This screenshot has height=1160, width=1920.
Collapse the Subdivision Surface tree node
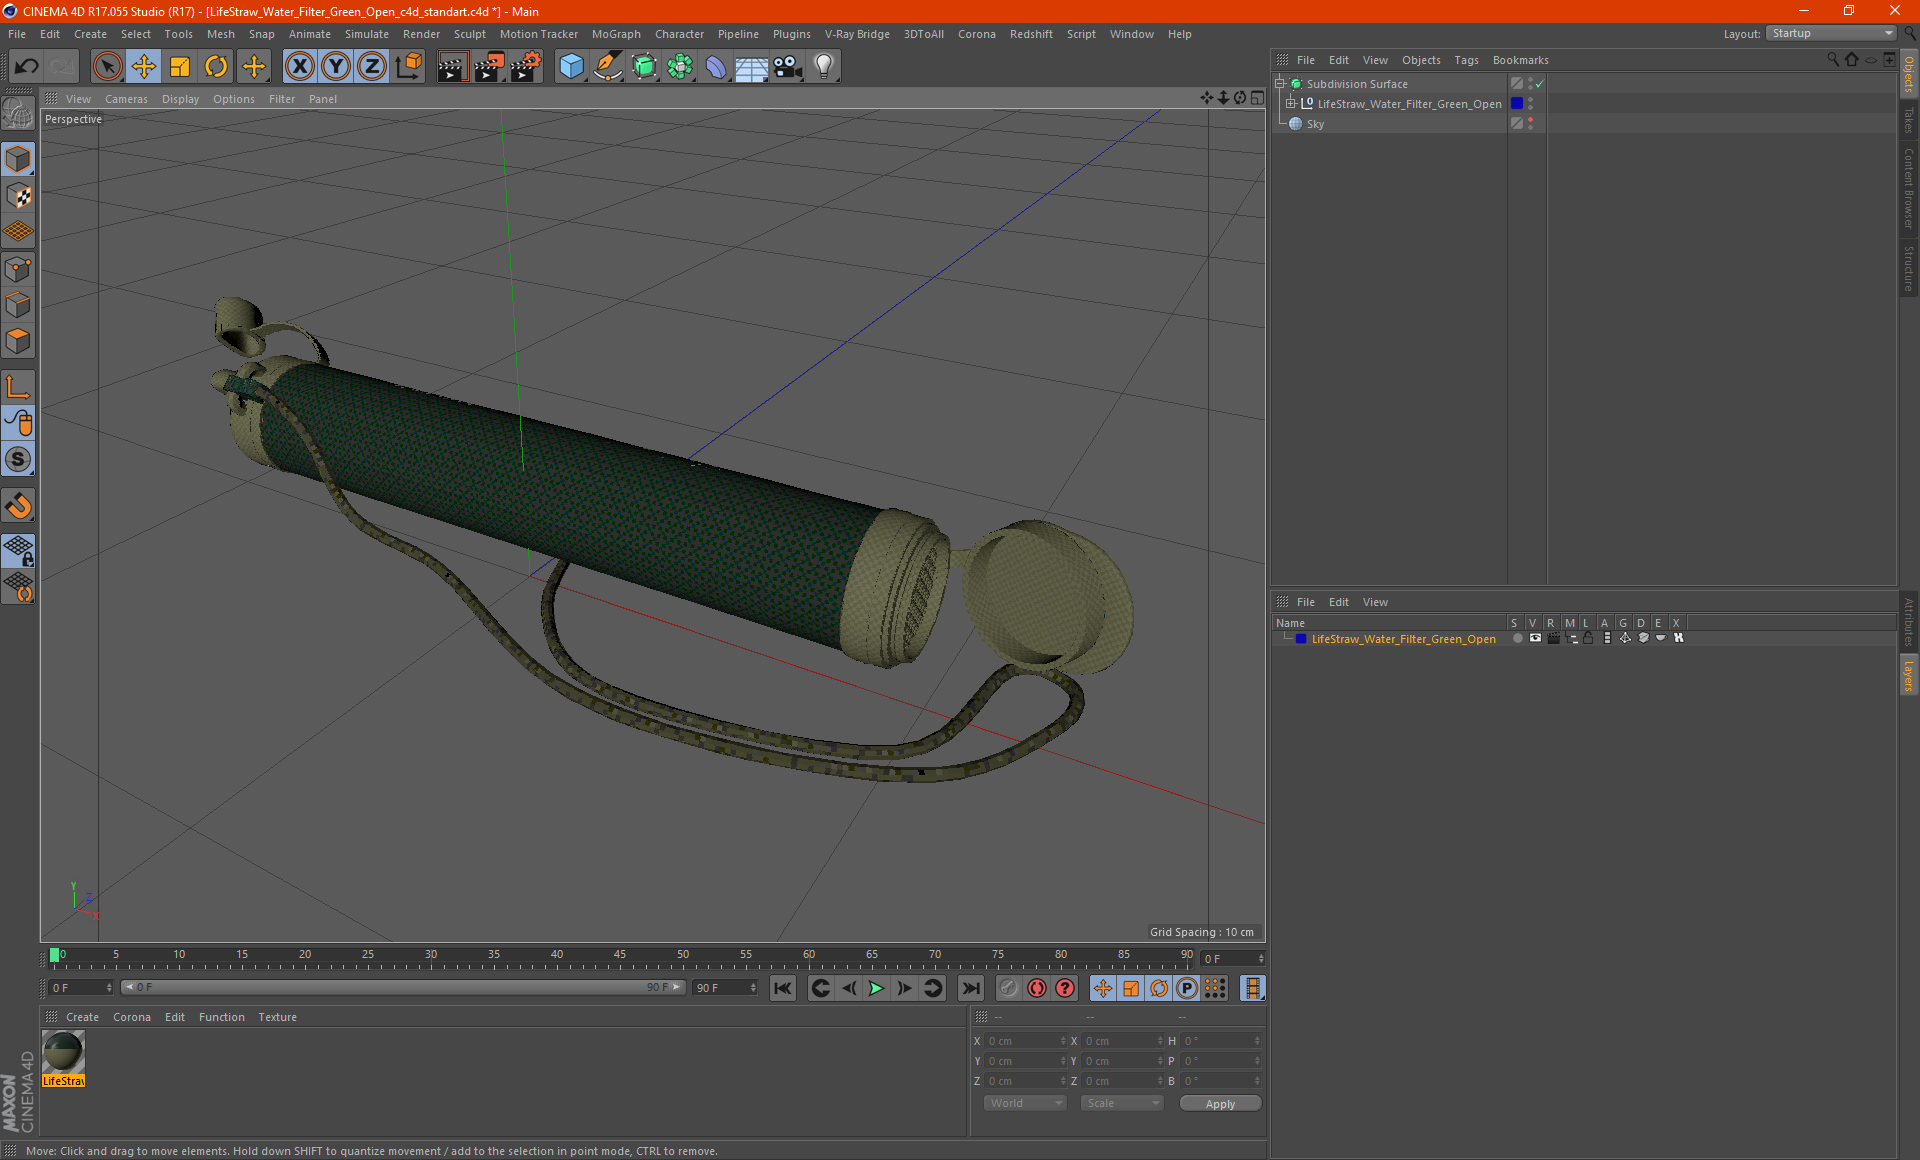(x=1280, y=84)
